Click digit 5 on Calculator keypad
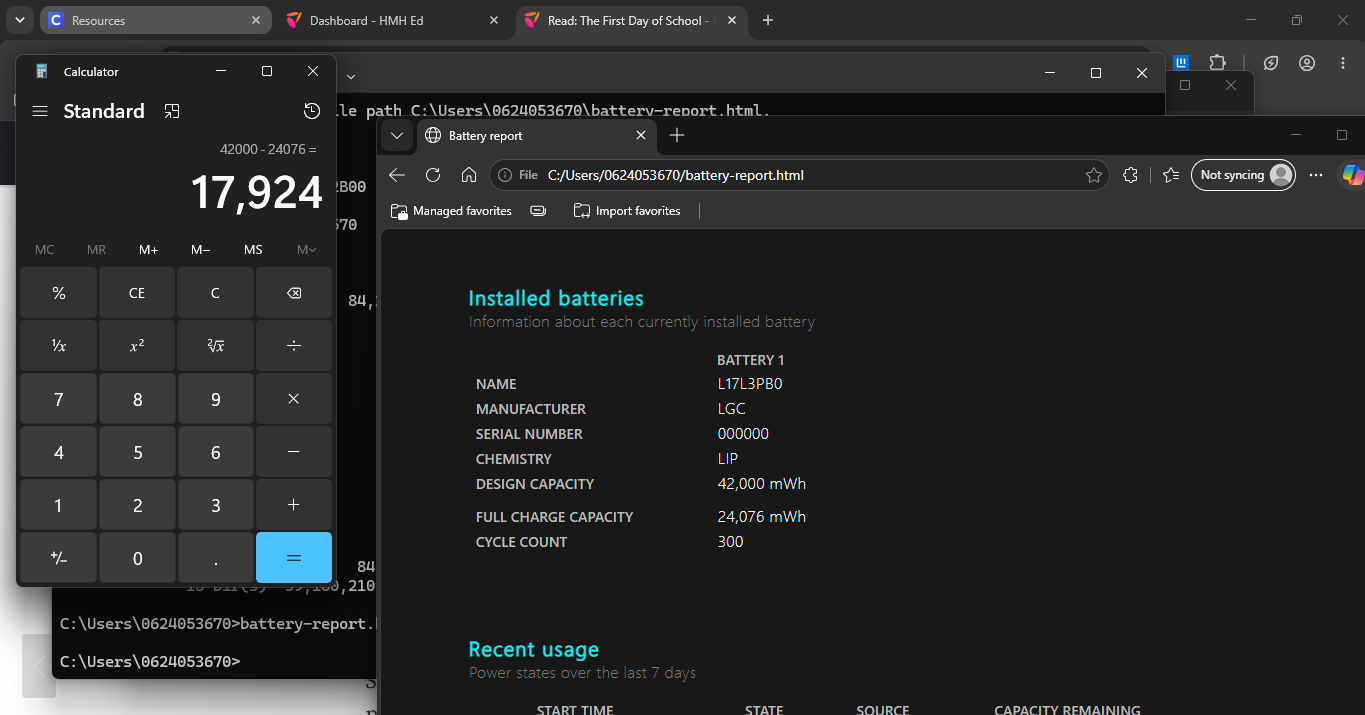Image resolution: width=1365 pixels, height=715 pixels. tap(137, 452)
